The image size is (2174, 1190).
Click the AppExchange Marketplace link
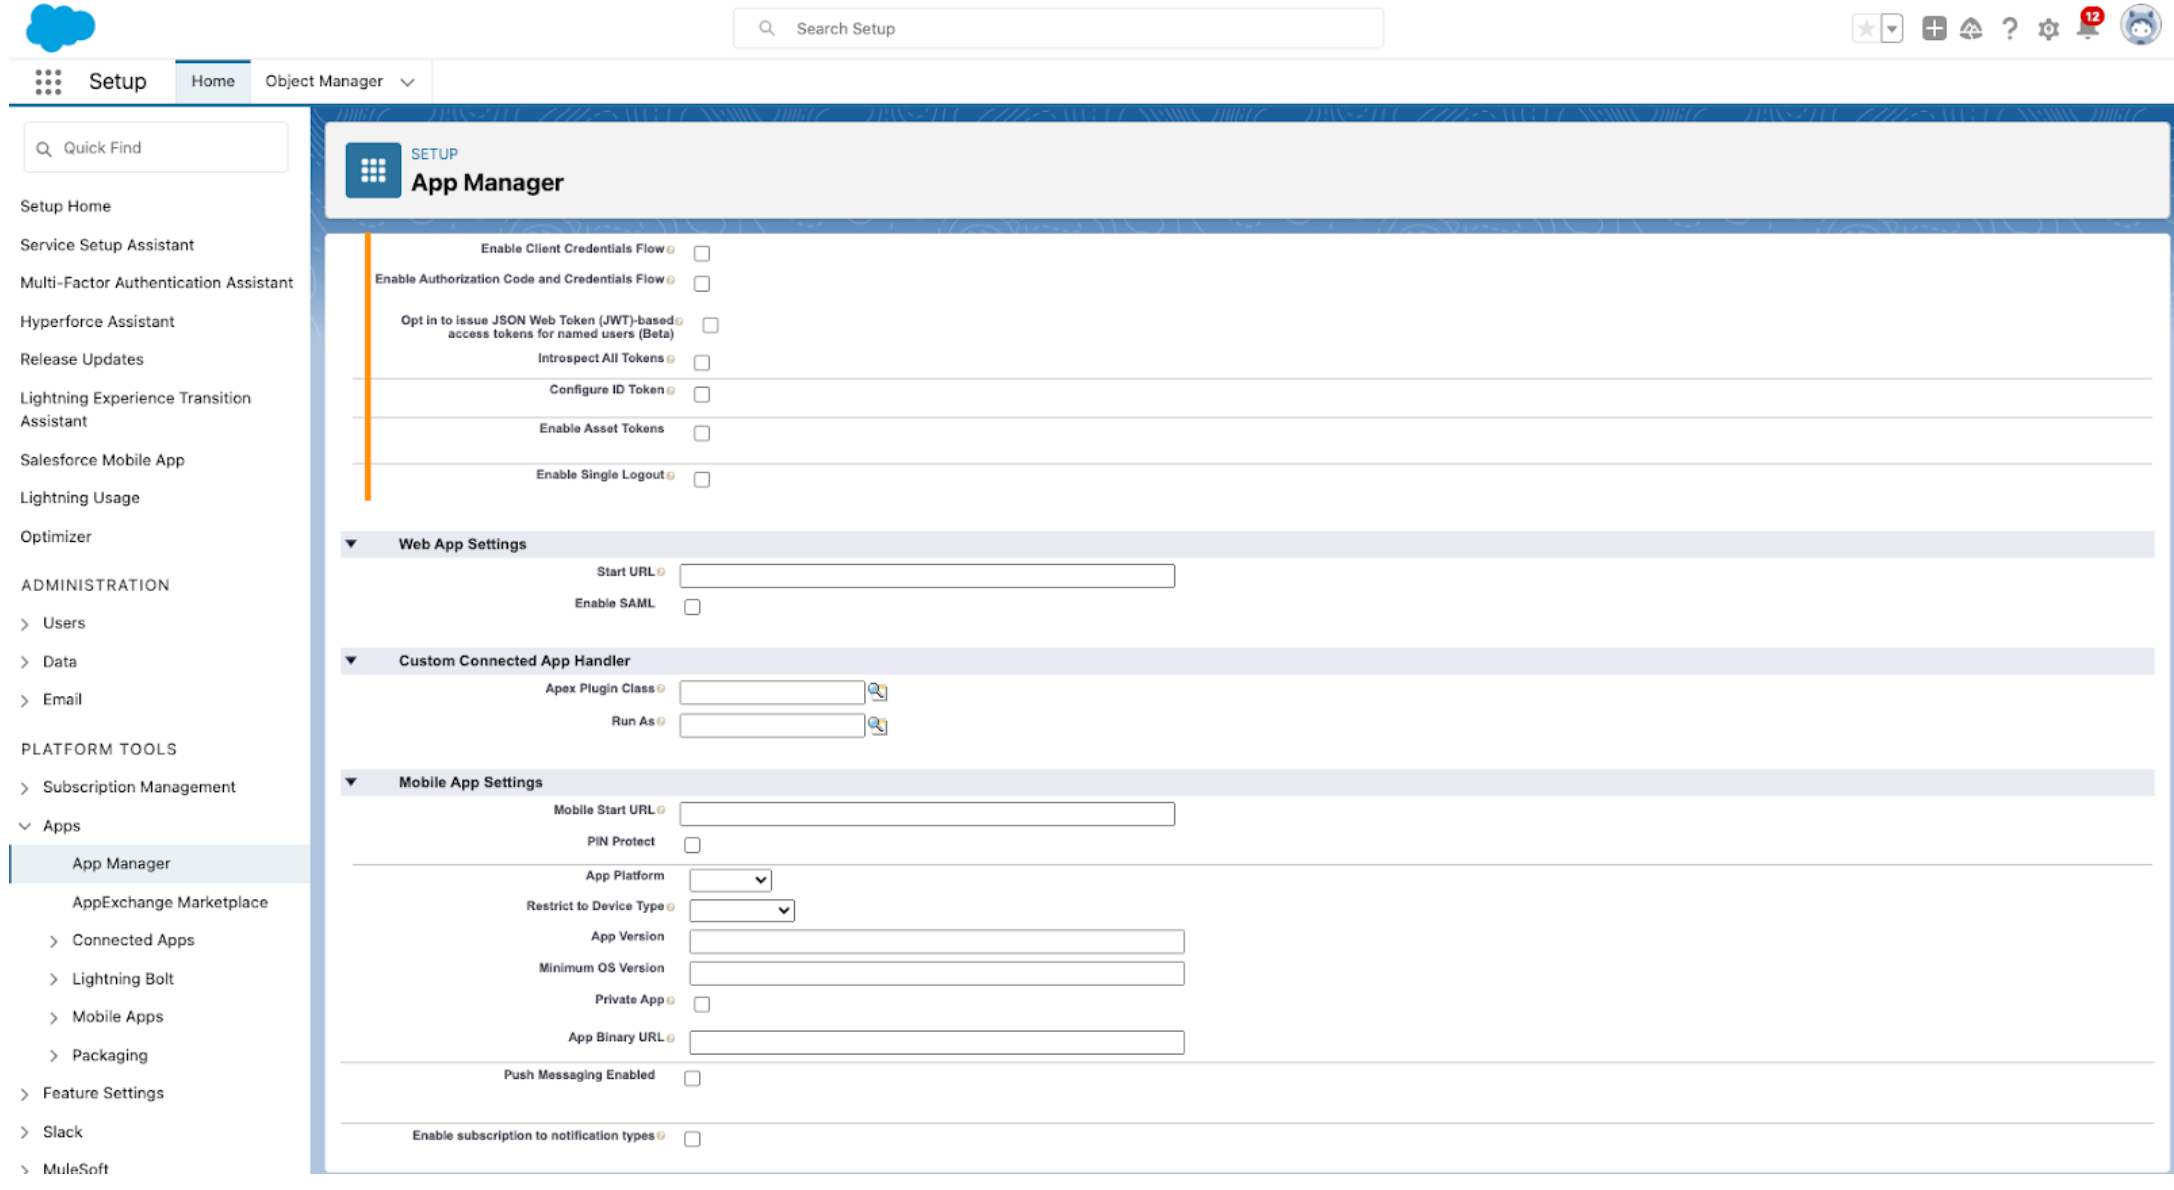tap(168, 901)
